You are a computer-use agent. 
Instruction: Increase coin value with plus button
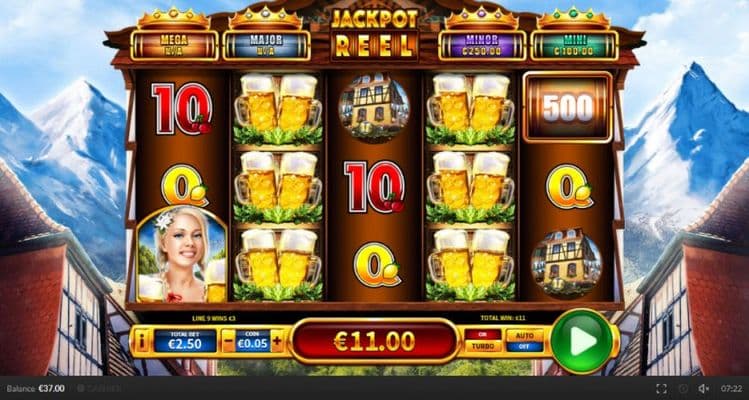[277, 341]
